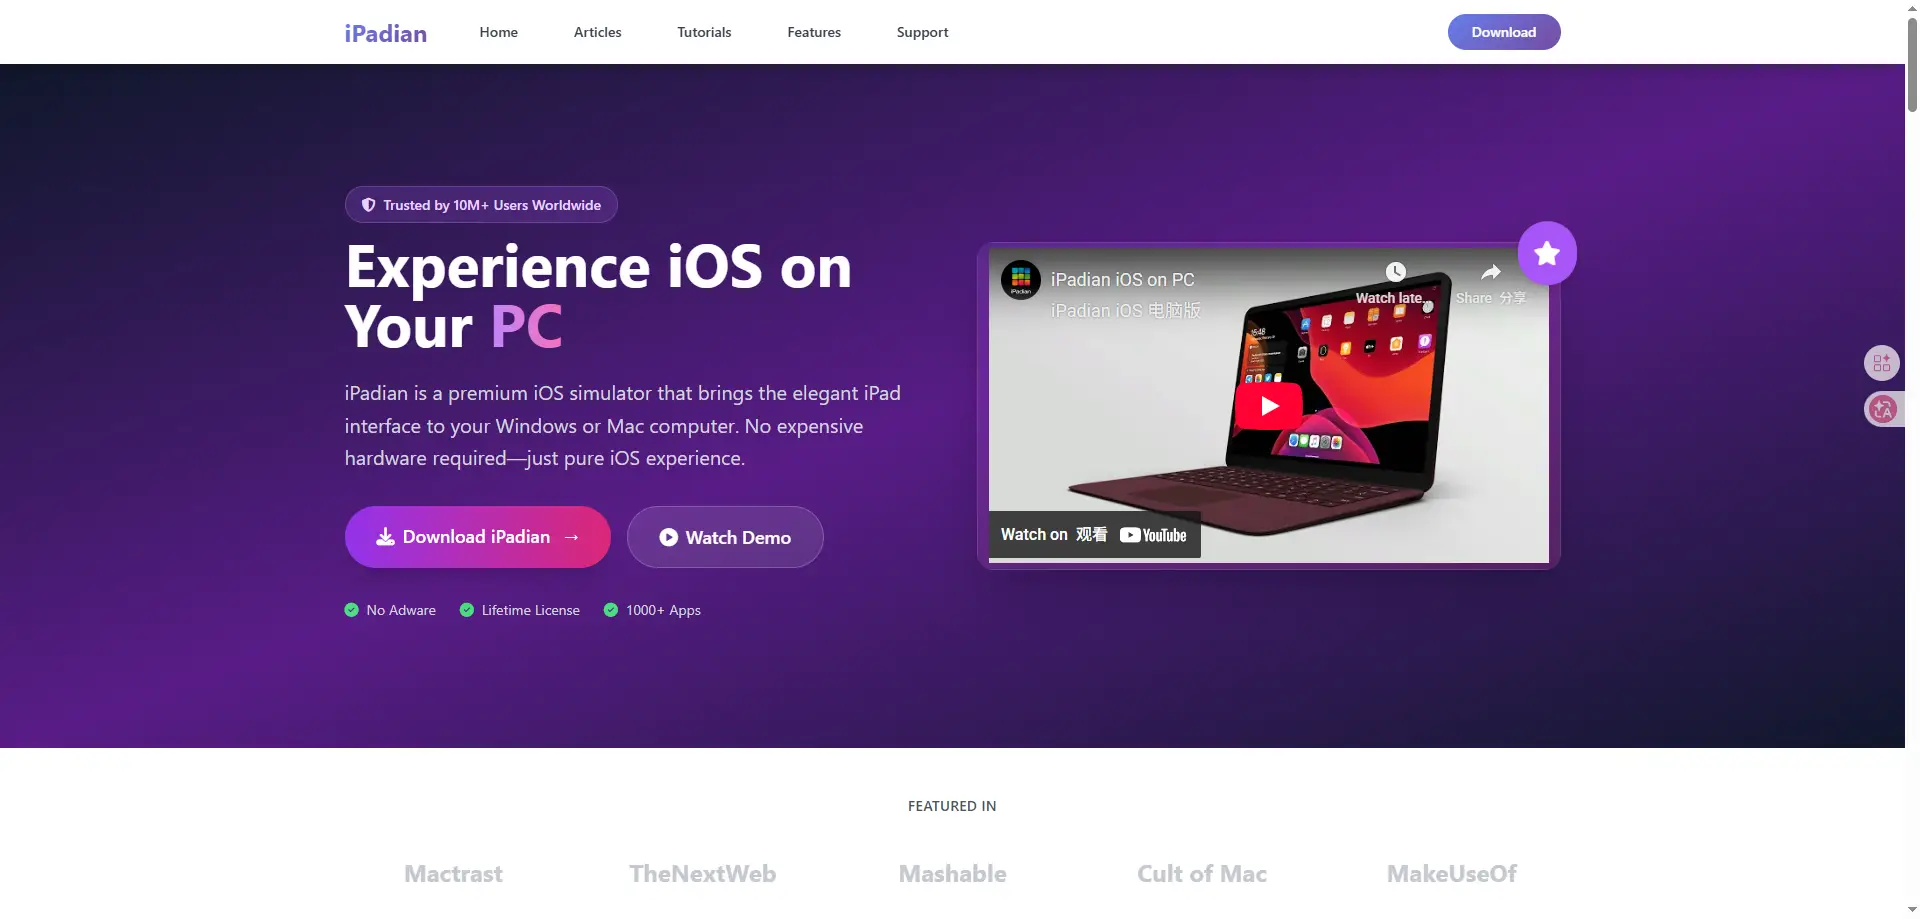The height and width of the screenshot is (919, 1920).
Task: Click the shield icon in Trusted badge
Action: click(368, 205)
